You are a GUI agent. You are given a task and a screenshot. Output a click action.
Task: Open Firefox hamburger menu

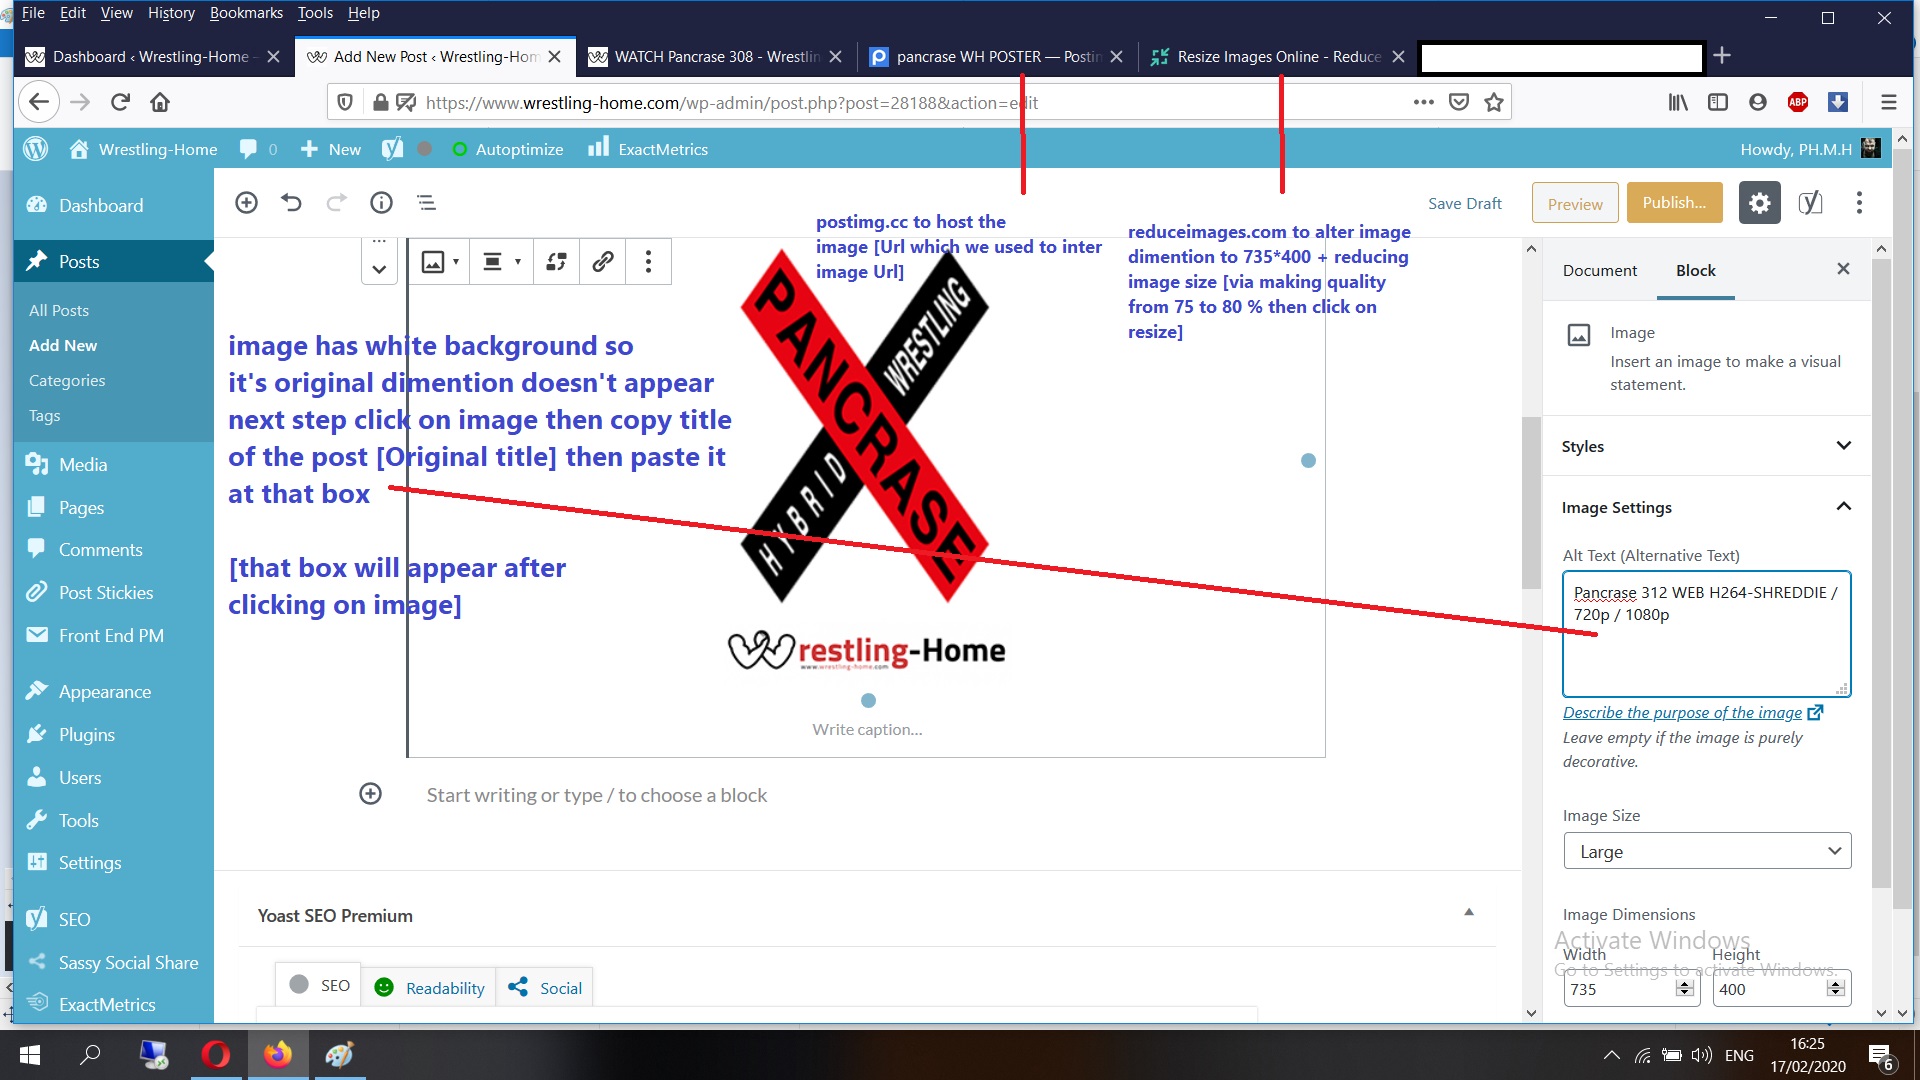pos(1888,102)
